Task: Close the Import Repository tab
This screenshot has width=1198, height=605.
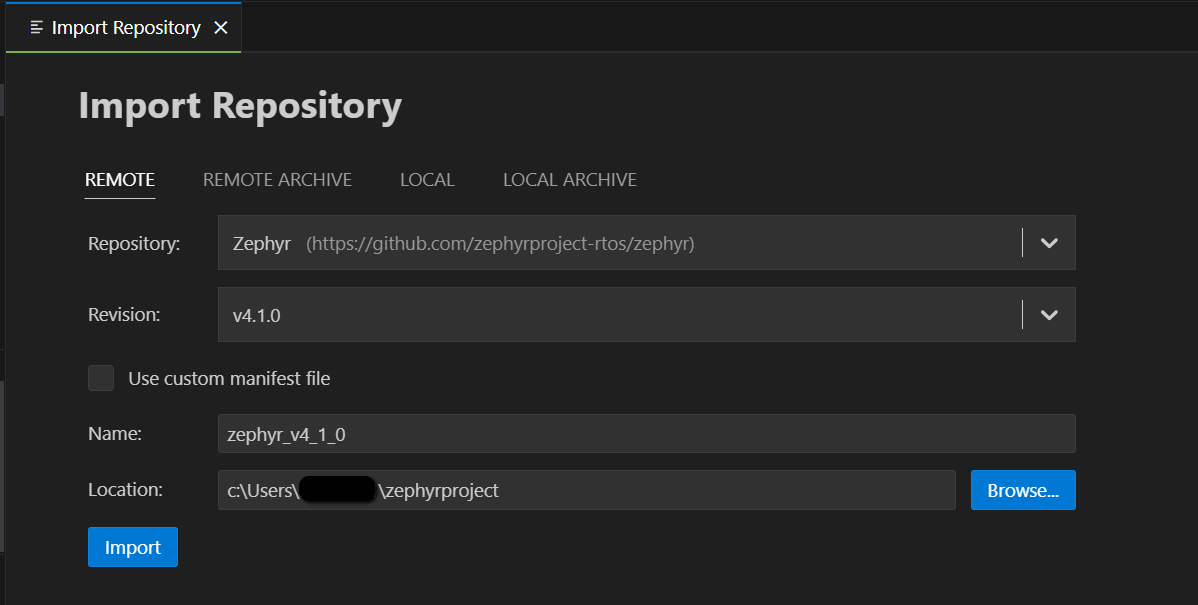Action: point(220,27)
